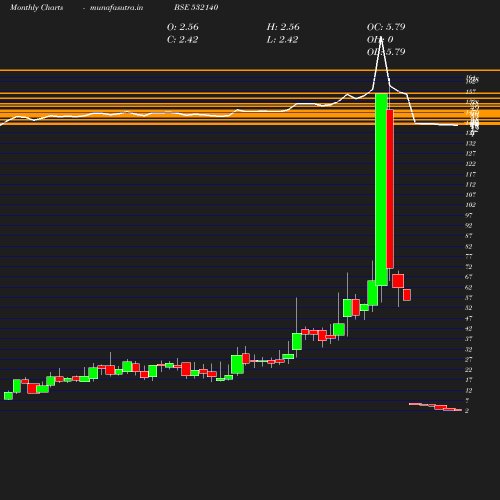The image size is (500, 500).
Task: Click the "BSE 532140" symbol label
Action: pyautogui.click(x=196, y=7)
